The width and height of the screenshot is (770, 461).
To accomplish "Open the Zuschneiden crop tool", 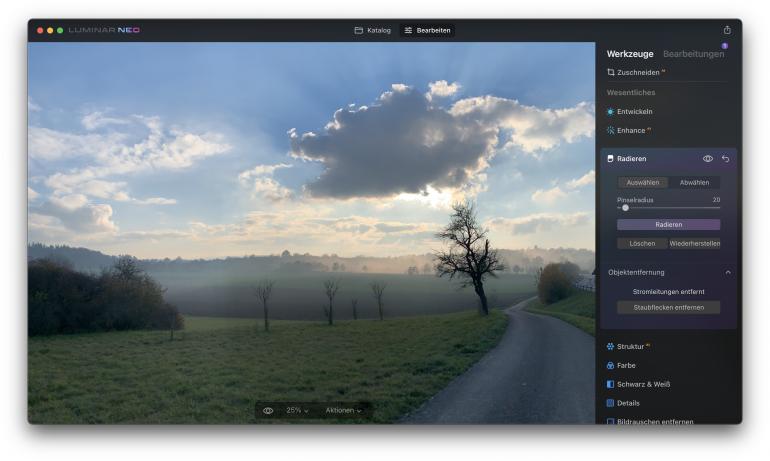I will coord(636,72).
